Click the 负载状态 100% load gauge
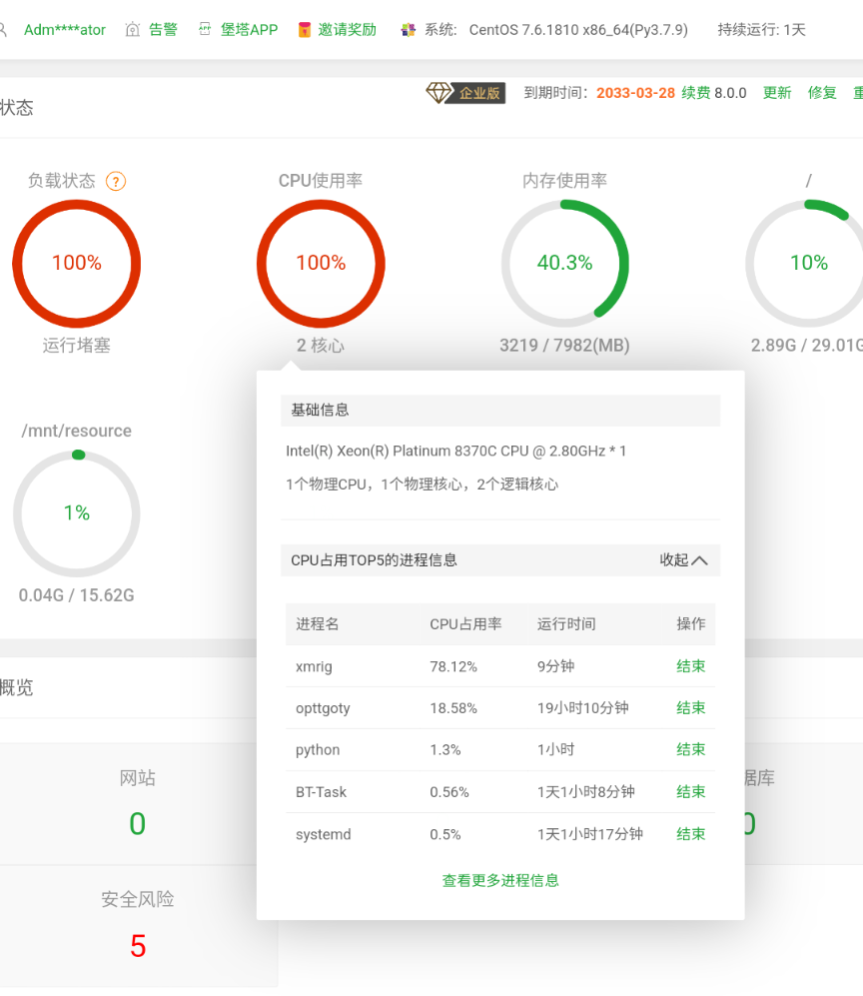Image resolution: width=863 pixels, height=996 pixels. pos(77,263)
